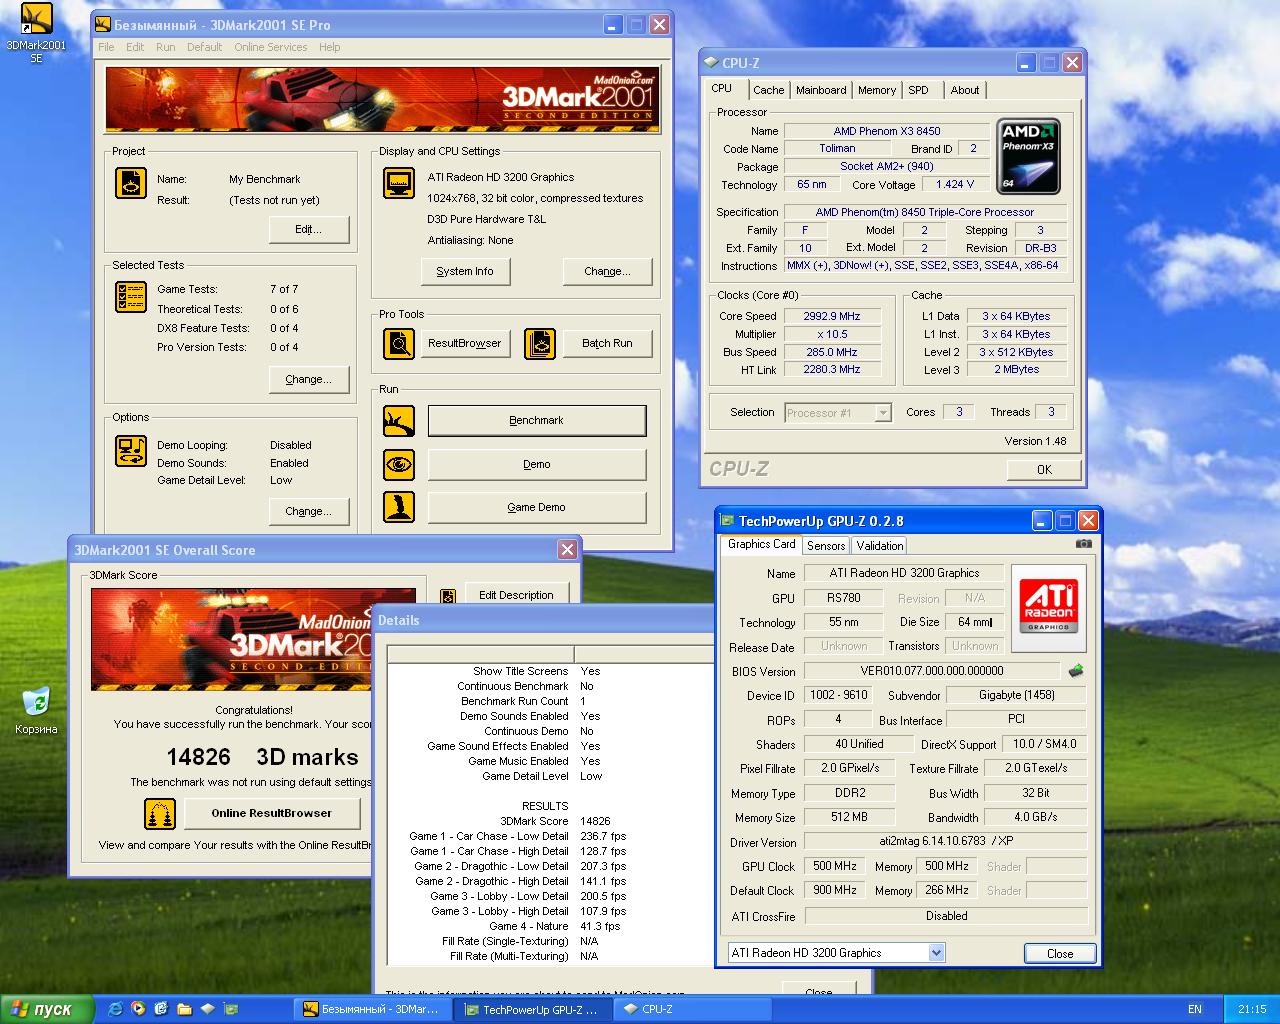Switch to CPU-Z in the taskbar
1280x1024 pixels.
coord(692,1009)
